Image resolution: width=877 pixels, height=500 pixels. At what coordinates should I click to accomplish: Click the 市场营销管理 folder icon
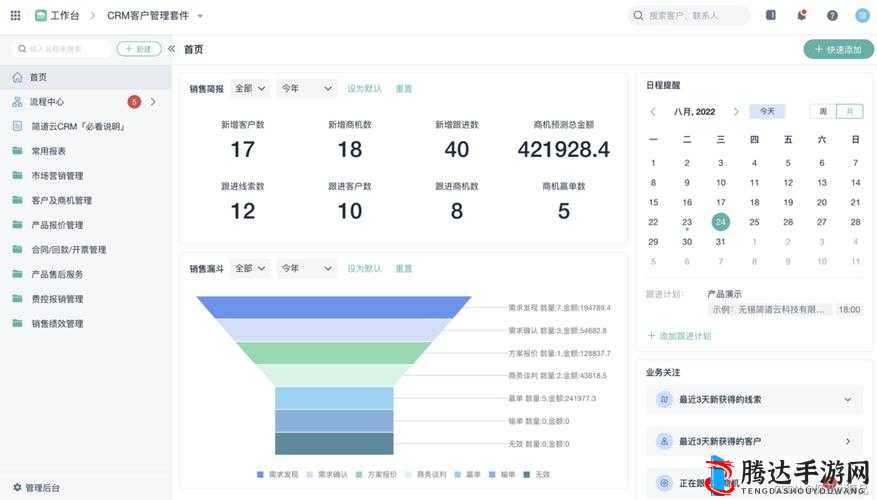tap(17, 176)
